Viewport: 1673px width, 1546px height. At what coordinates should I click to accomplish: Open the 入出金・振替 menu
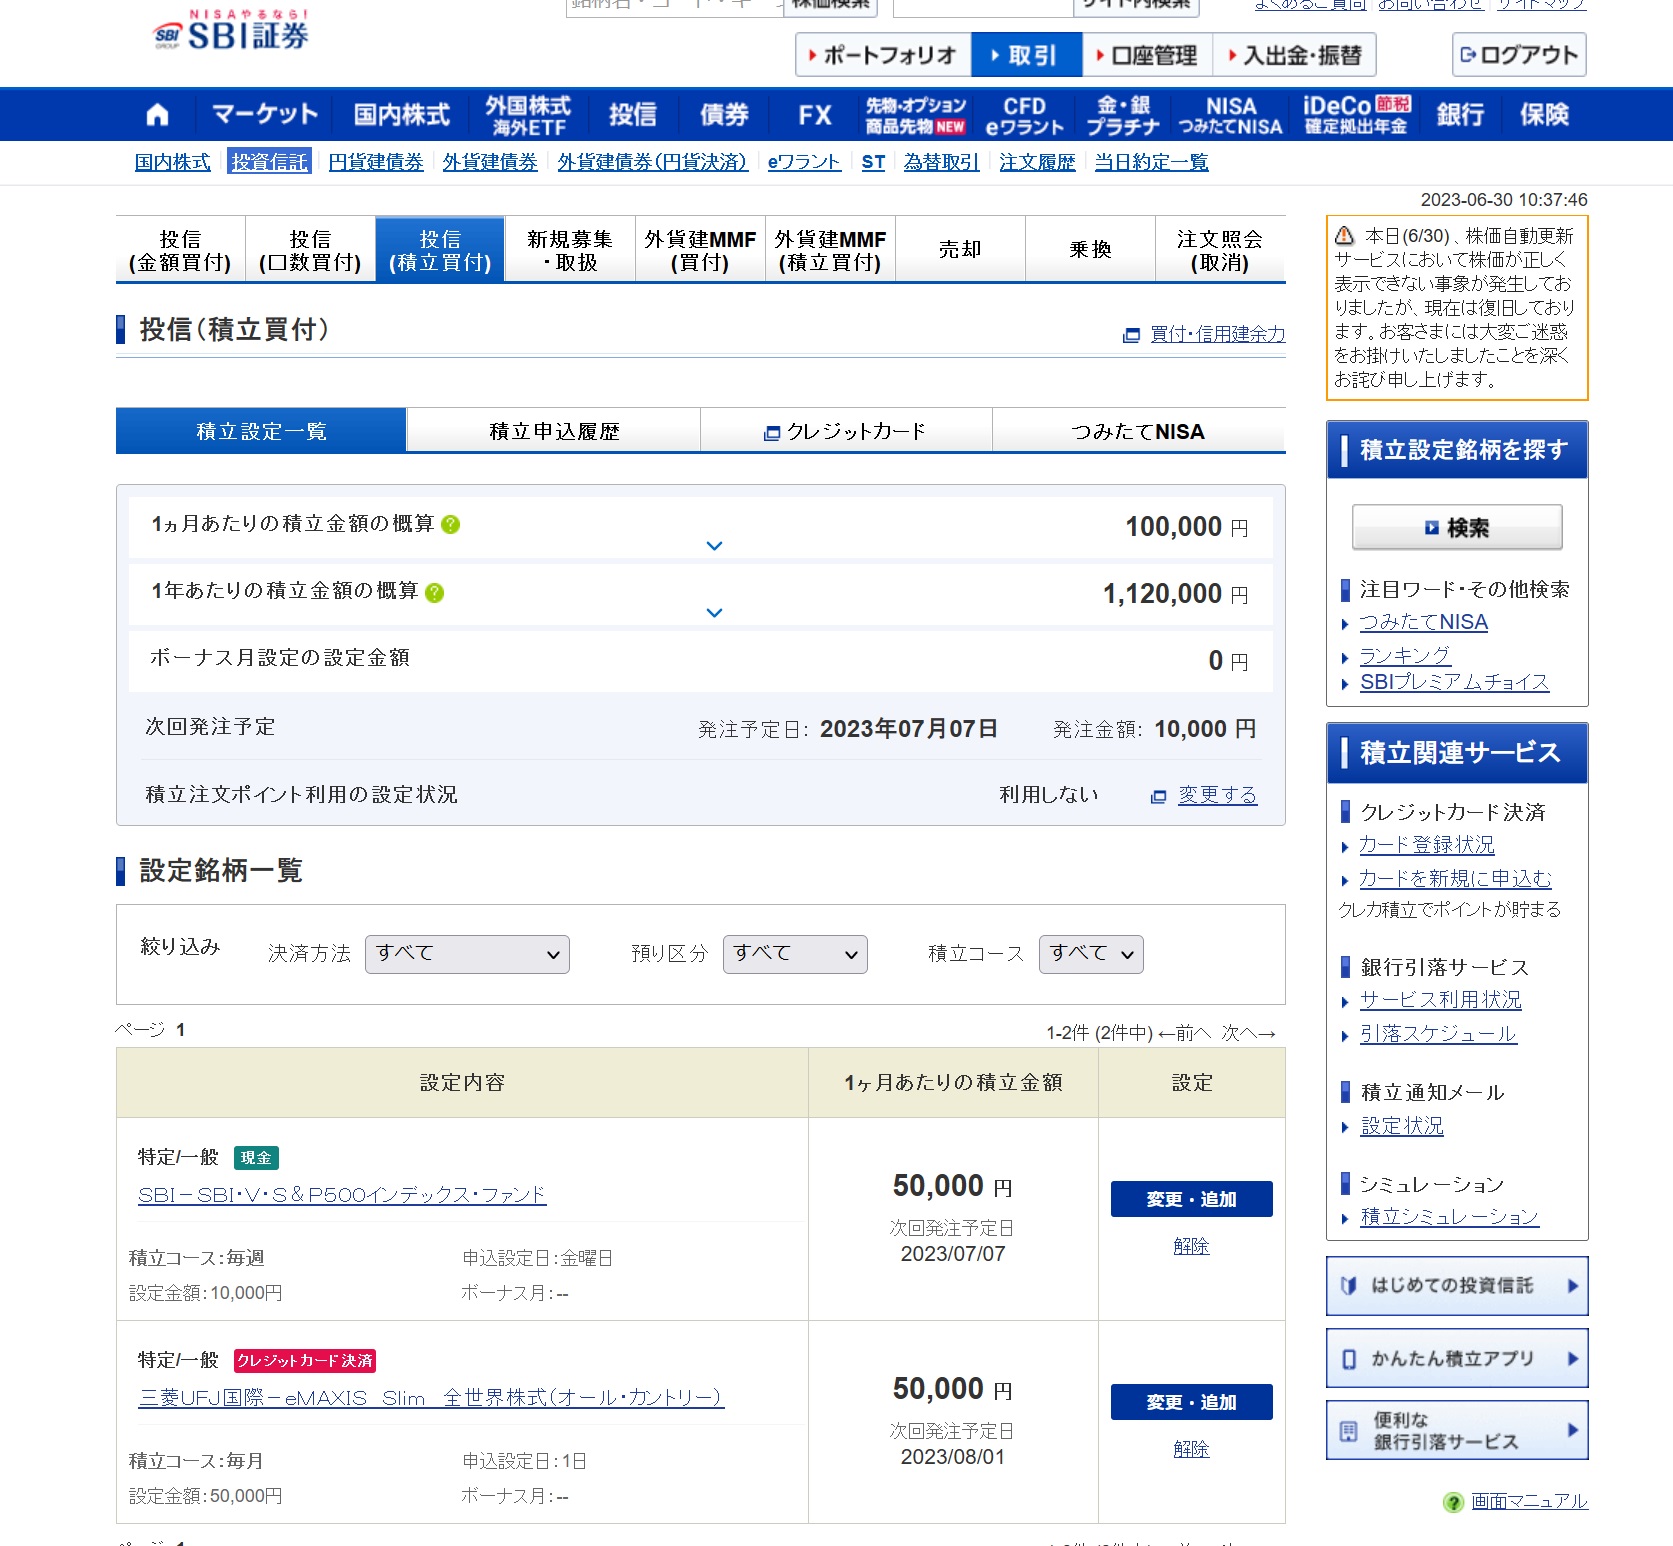click(1295, 55)
